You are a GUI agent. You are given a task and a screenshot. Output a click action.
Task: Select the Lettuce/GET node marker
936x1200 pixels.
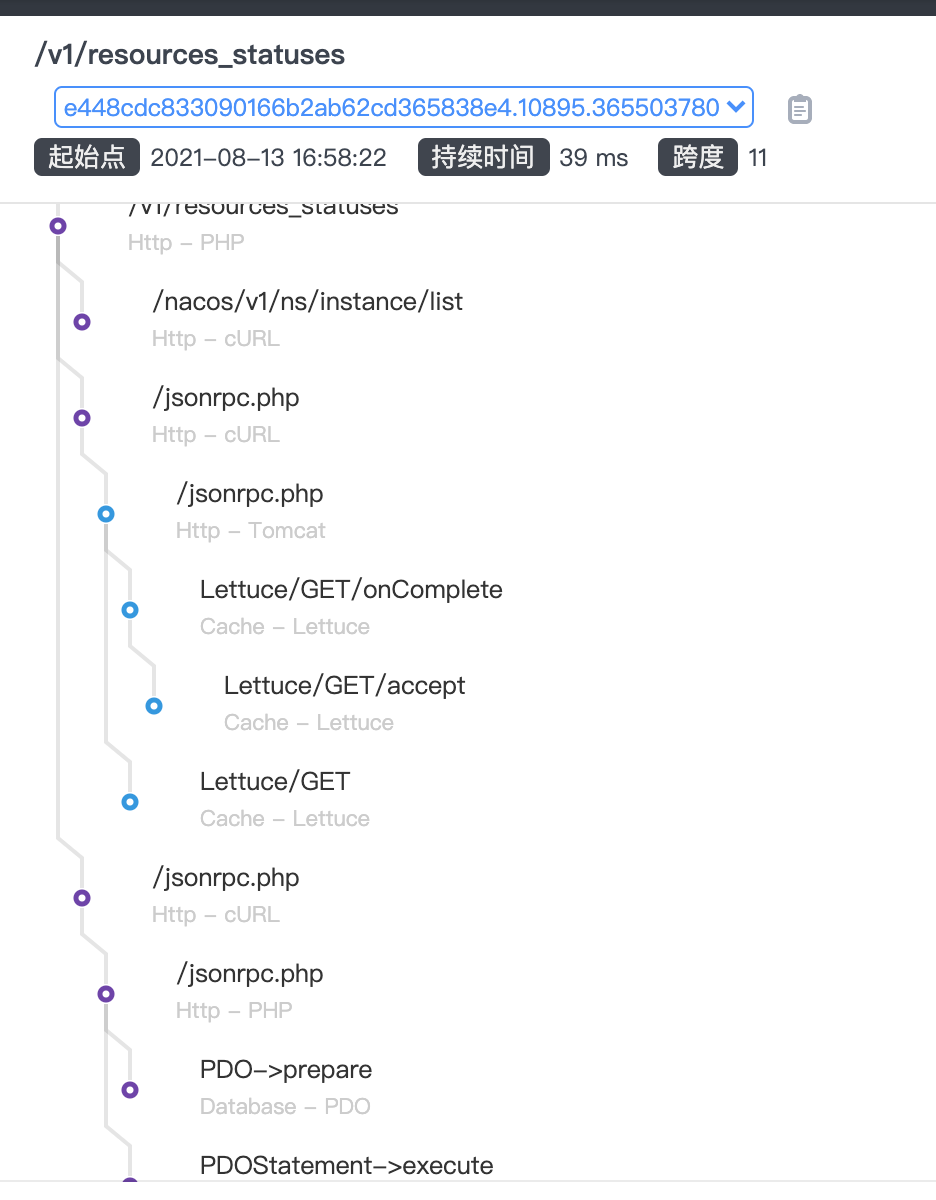[x=130, y=801]
